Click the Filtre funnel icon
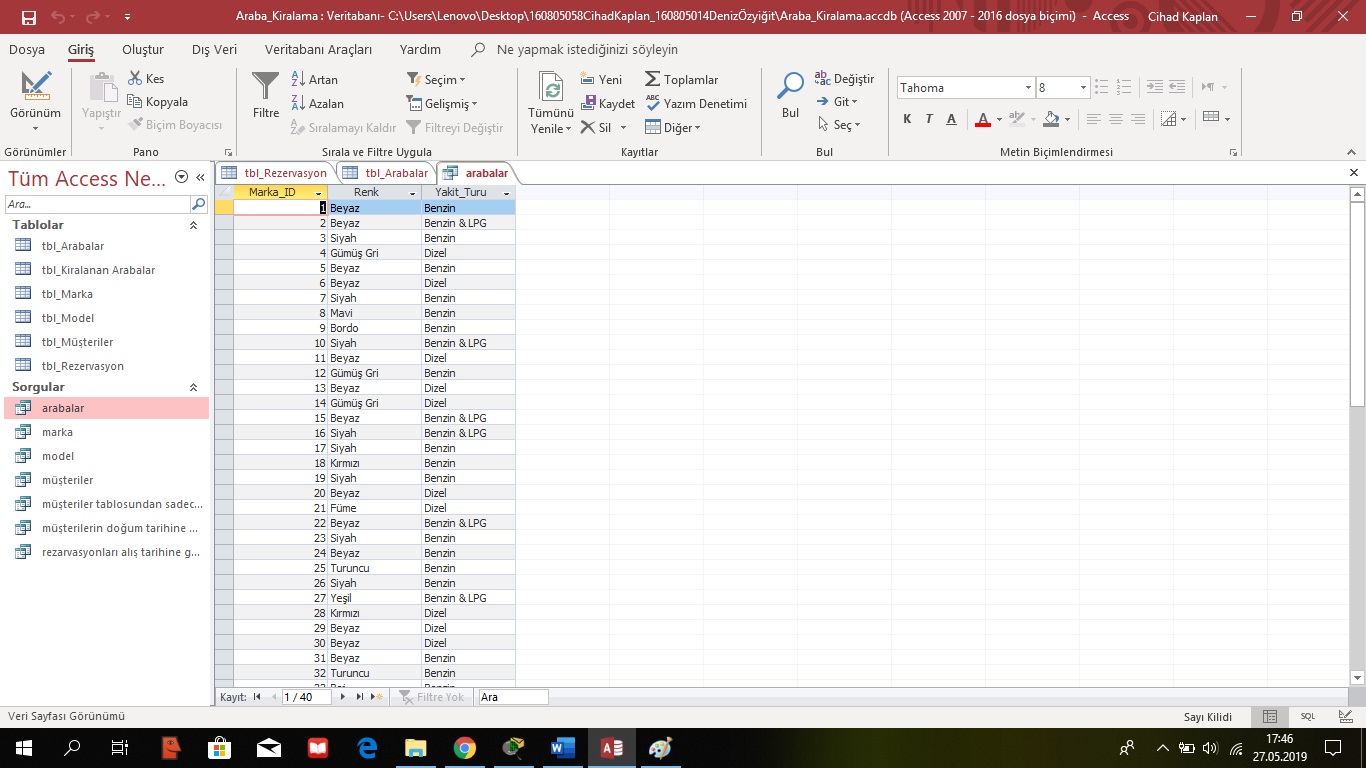 pyautogui.click(x=266, y=87)
